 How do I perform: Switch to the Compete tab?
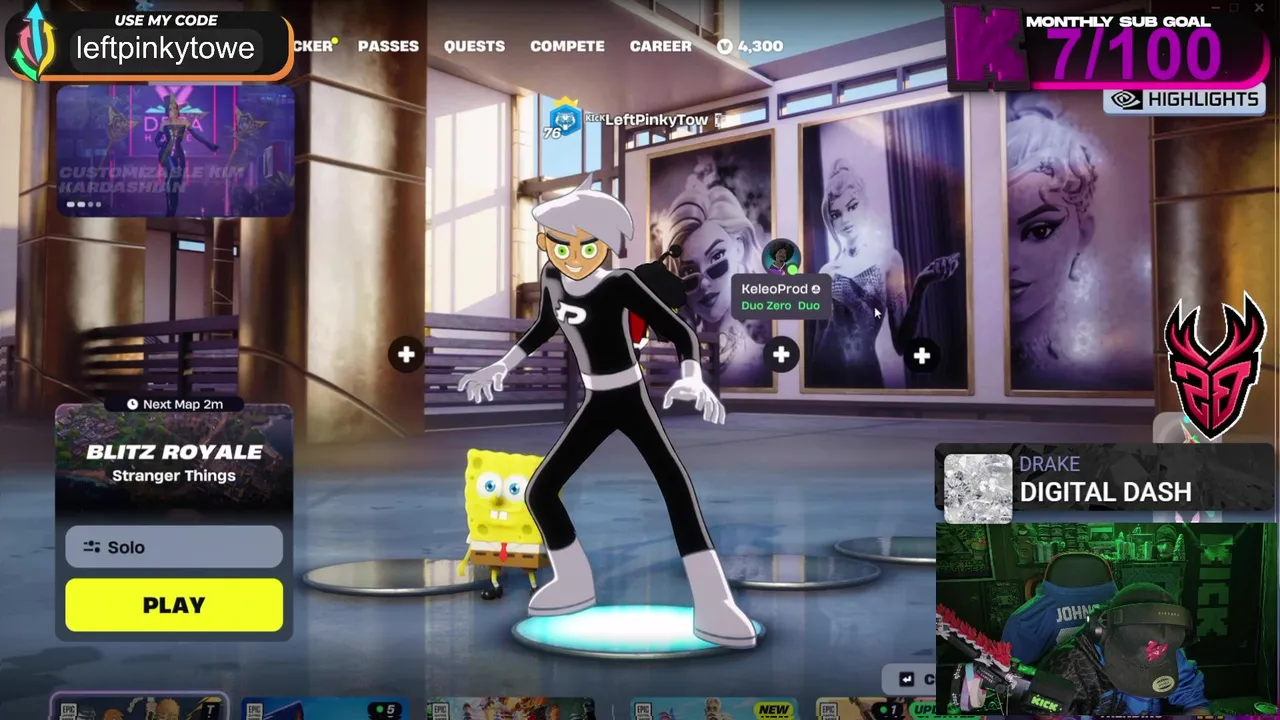coord(567,46)
